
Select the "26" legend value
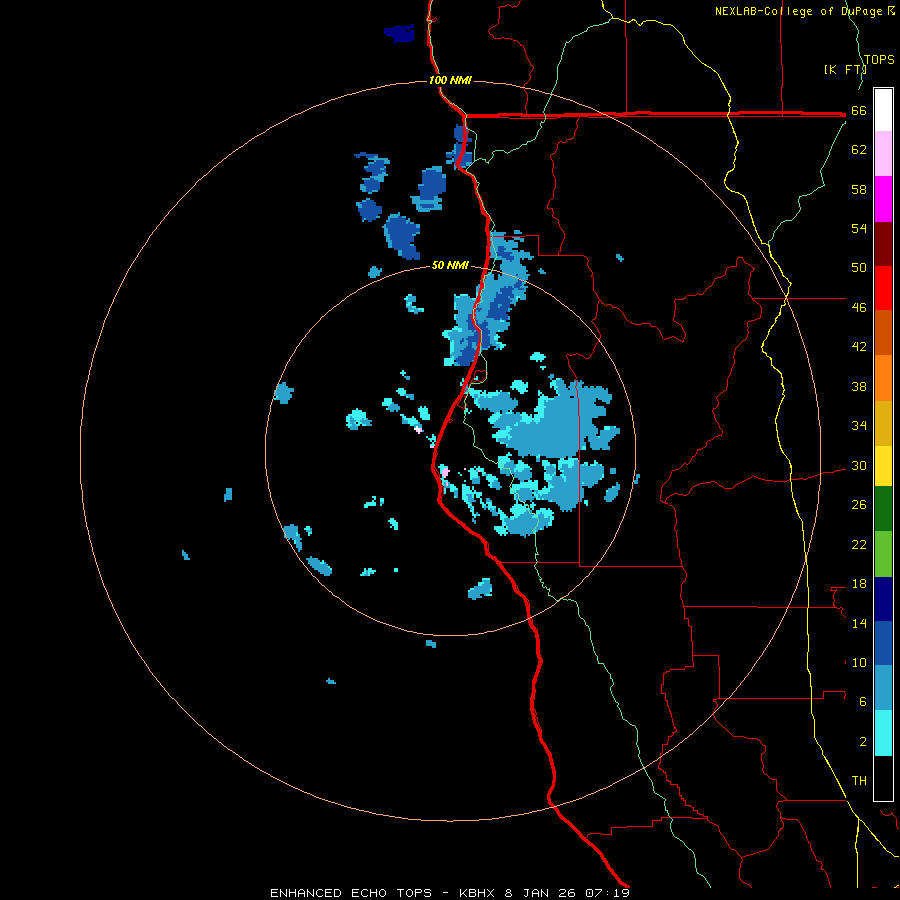pyautogui.click(x=859, y=505)
